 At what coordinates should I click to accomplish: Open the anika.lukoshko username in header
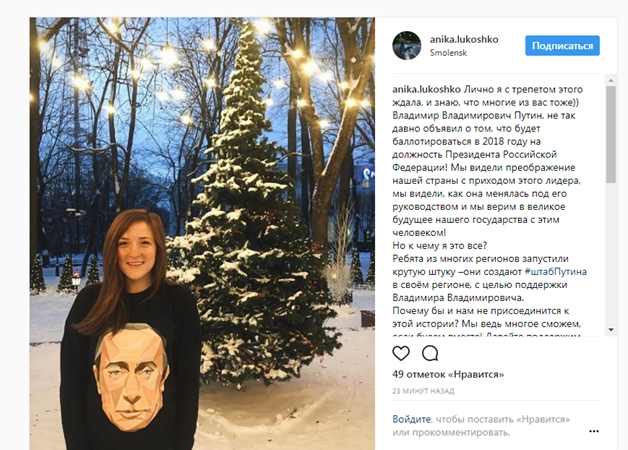464,39
